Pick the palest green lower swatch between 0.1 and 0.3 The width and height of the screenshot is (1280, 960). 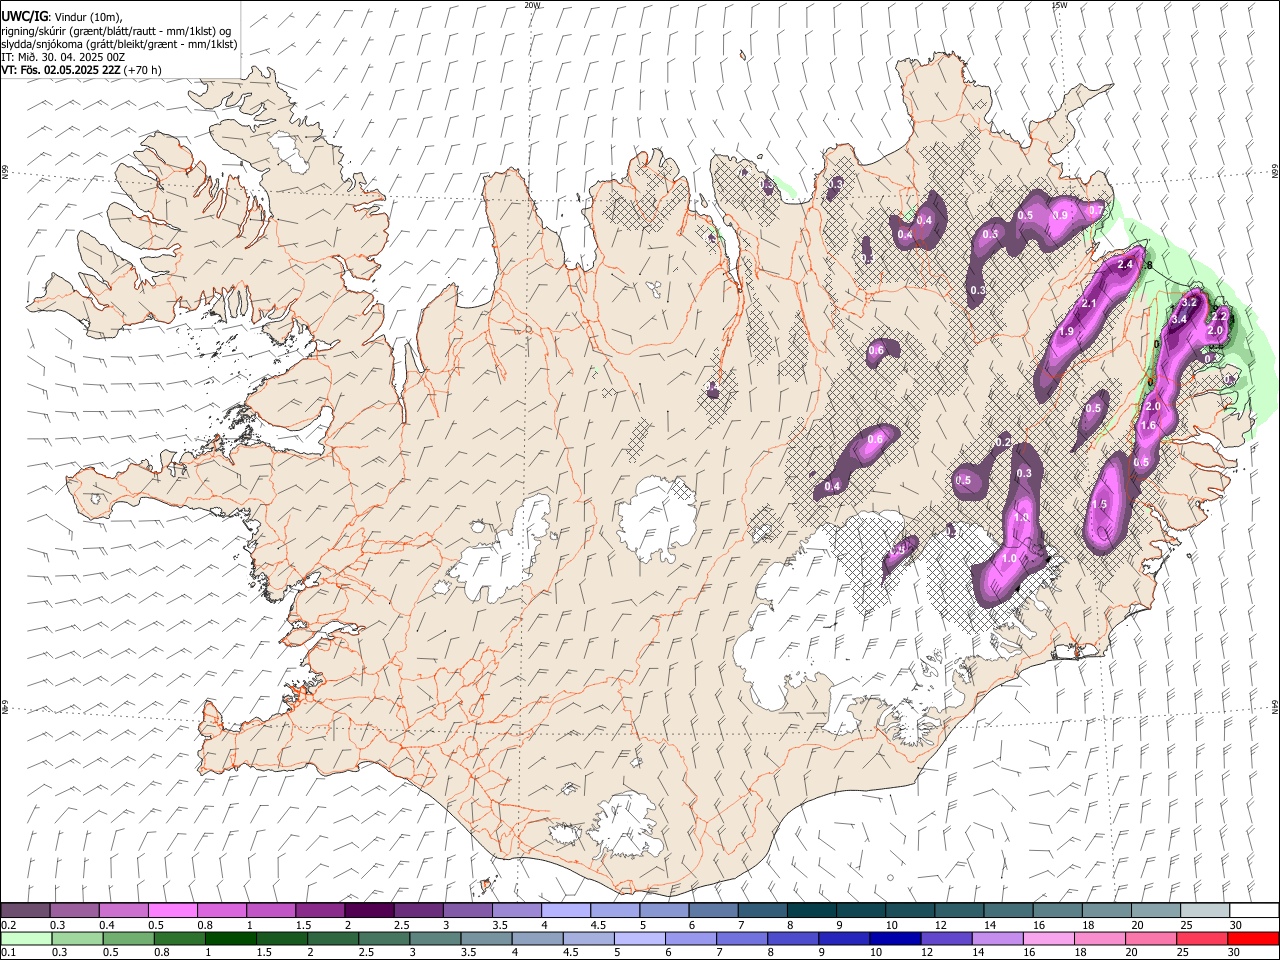coord(26,938)
